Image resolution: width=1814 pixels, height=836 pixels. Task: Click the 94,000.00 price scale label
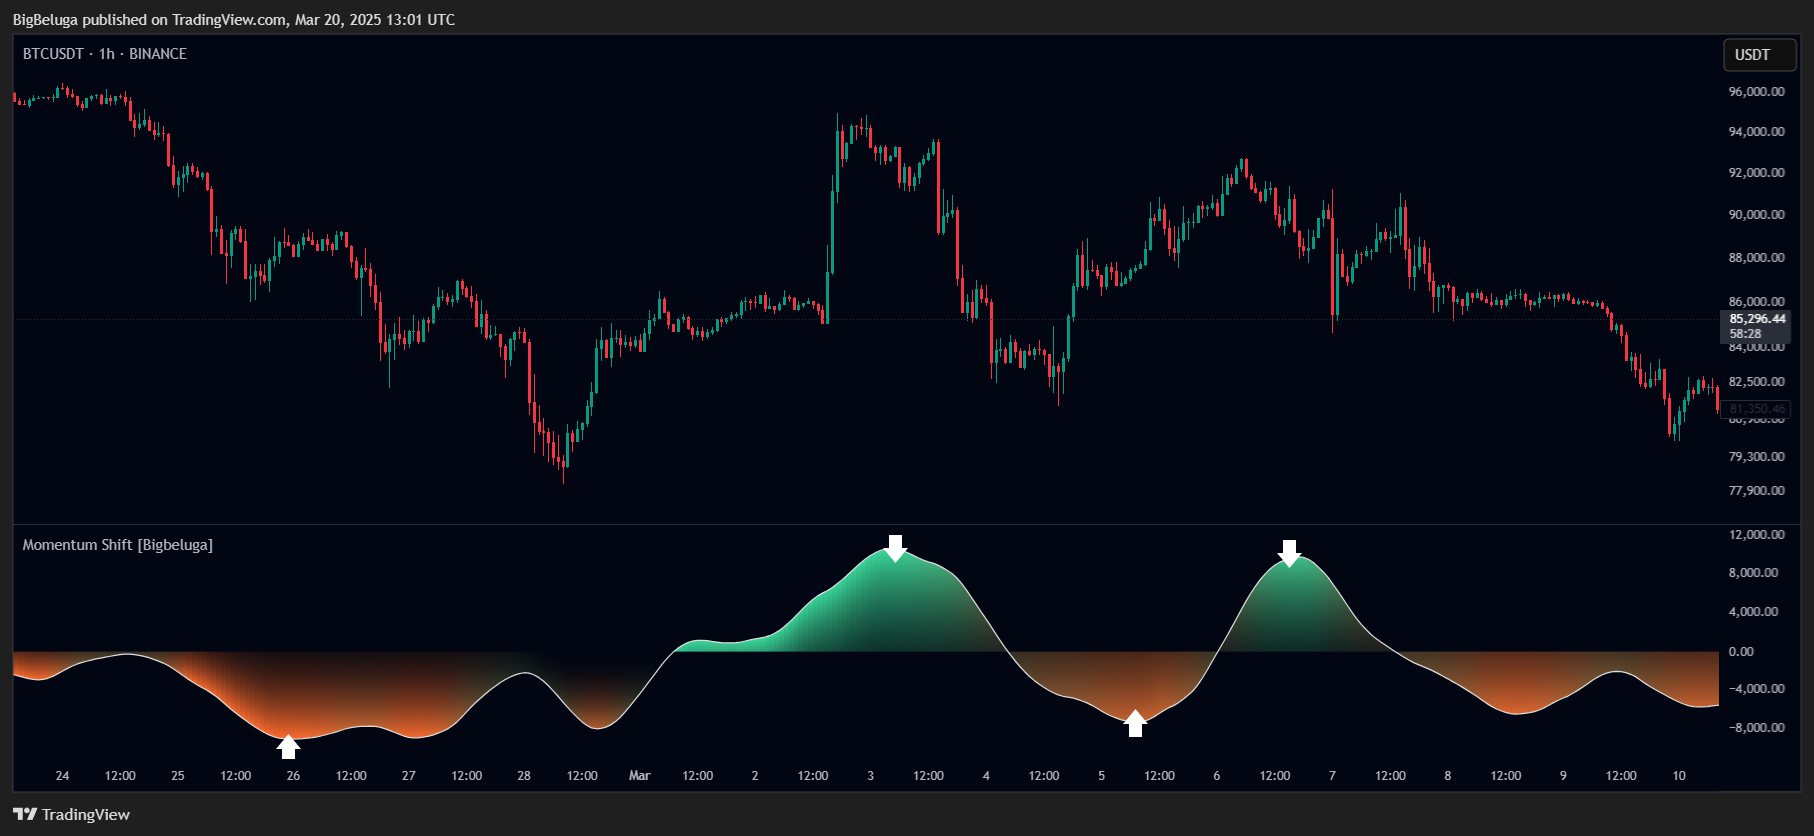(1757, 132)
